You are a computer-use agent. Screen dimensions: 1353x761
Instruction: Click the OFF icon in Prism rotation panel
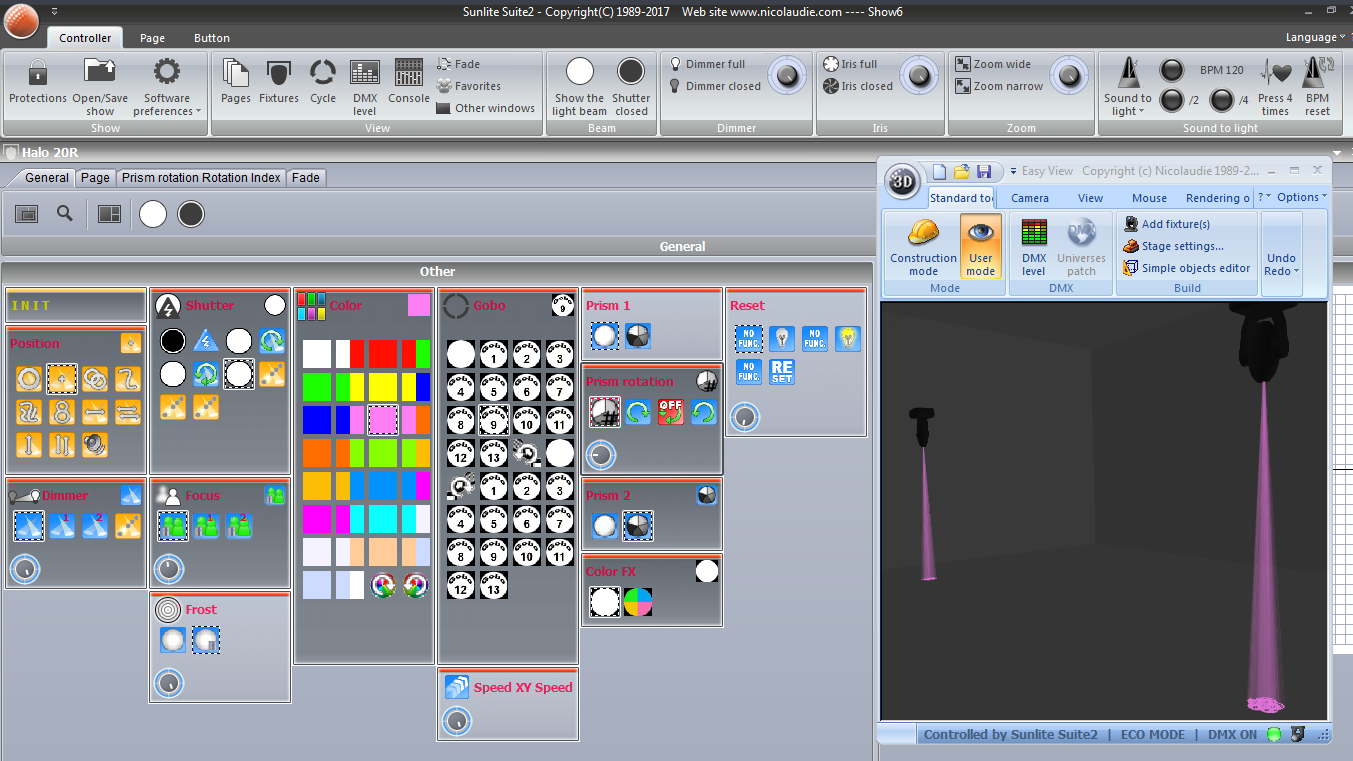671,411
